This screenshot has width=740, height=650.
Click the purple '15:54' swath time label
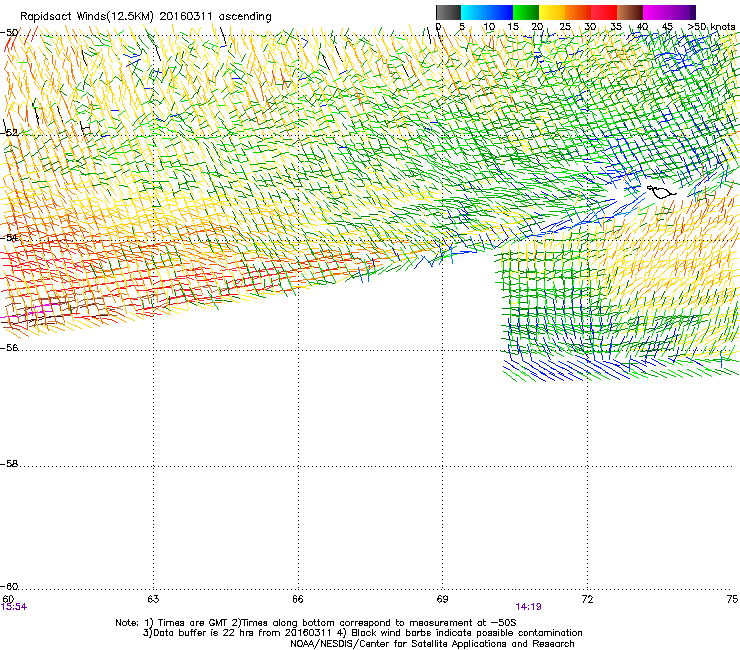click(x=14, y=607)
